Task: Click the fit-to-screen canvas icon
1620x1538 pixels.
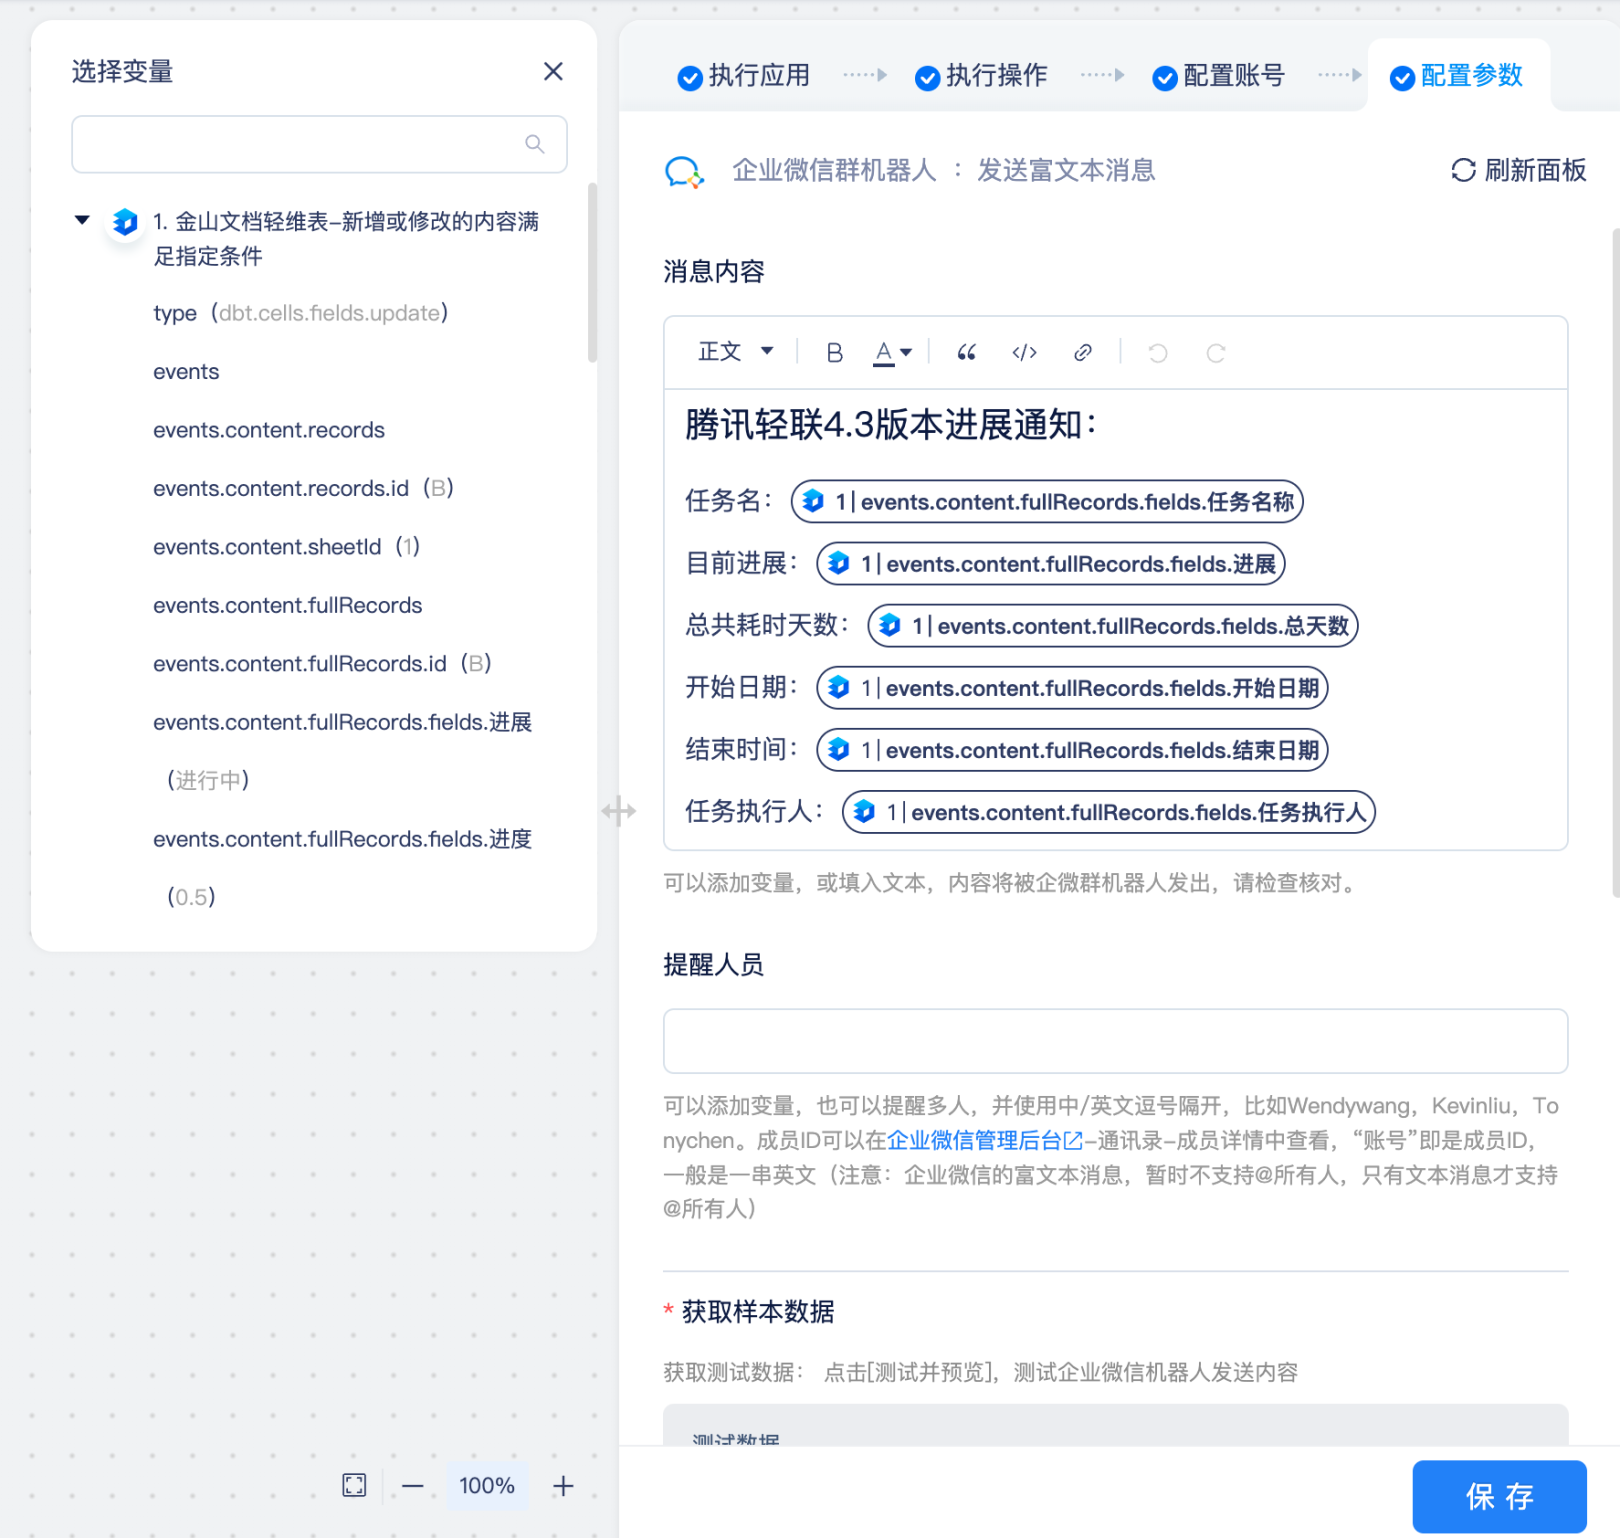Action: (x=354, y=1485)
